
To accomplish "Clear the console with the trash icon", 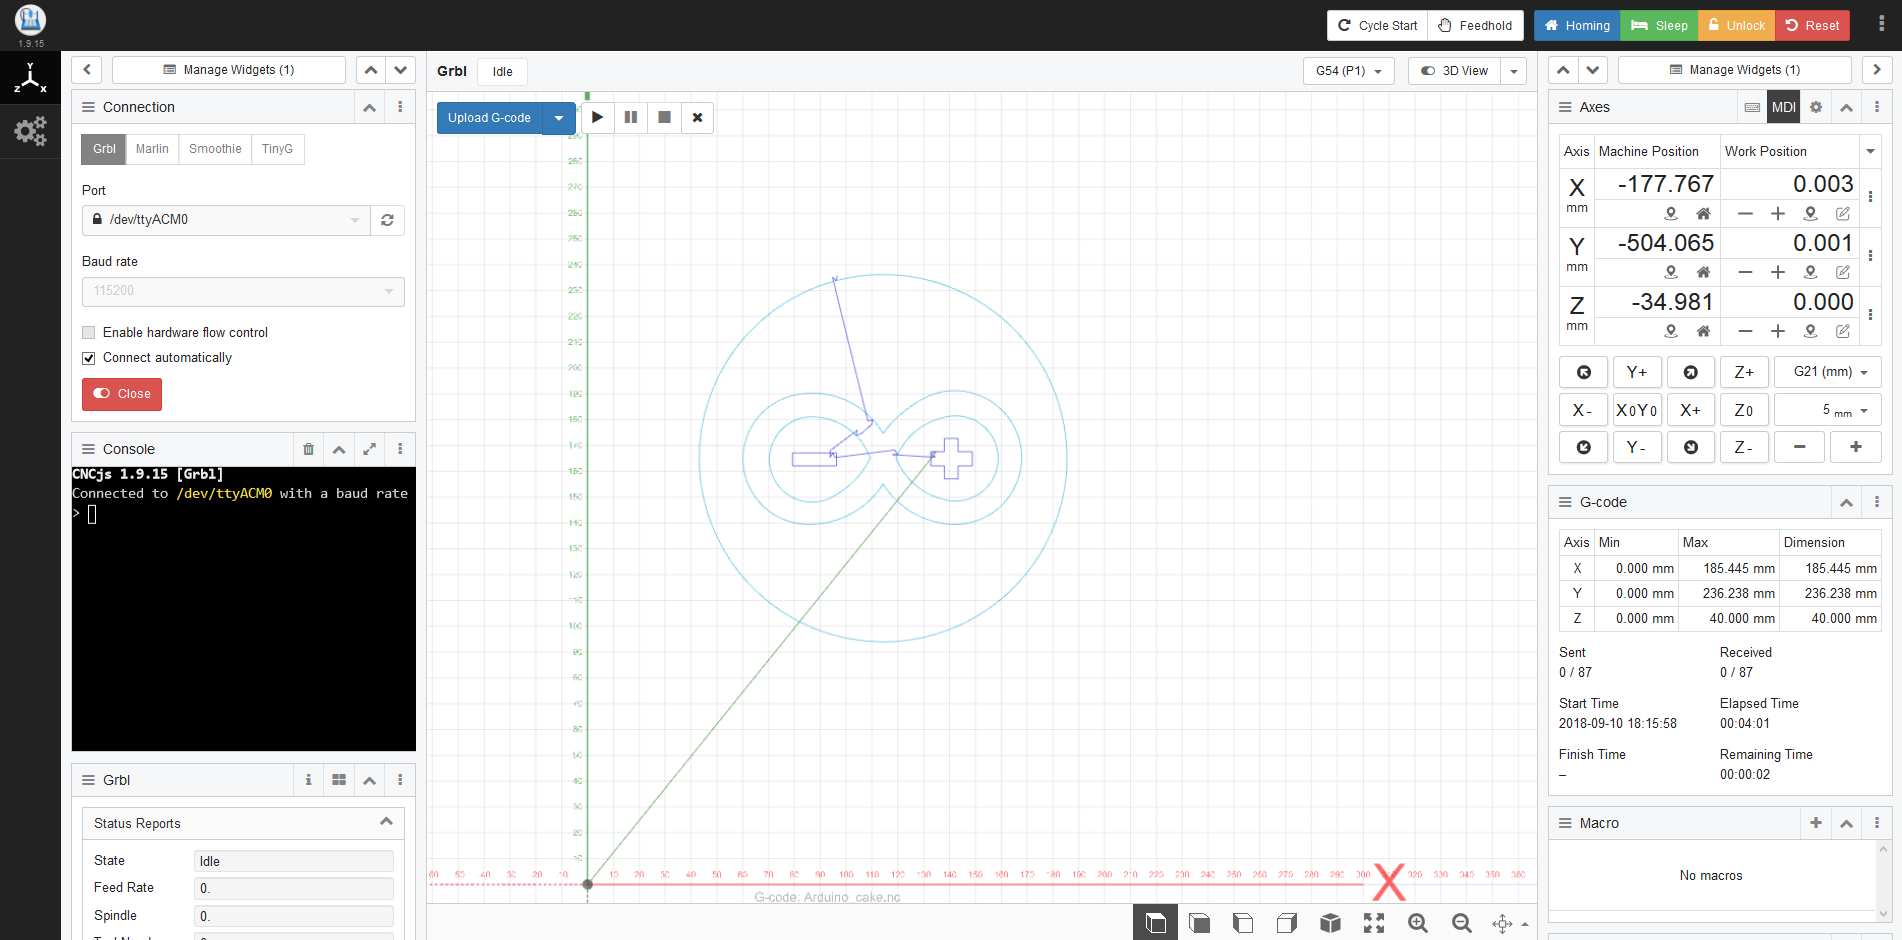I will click(308, 449).
